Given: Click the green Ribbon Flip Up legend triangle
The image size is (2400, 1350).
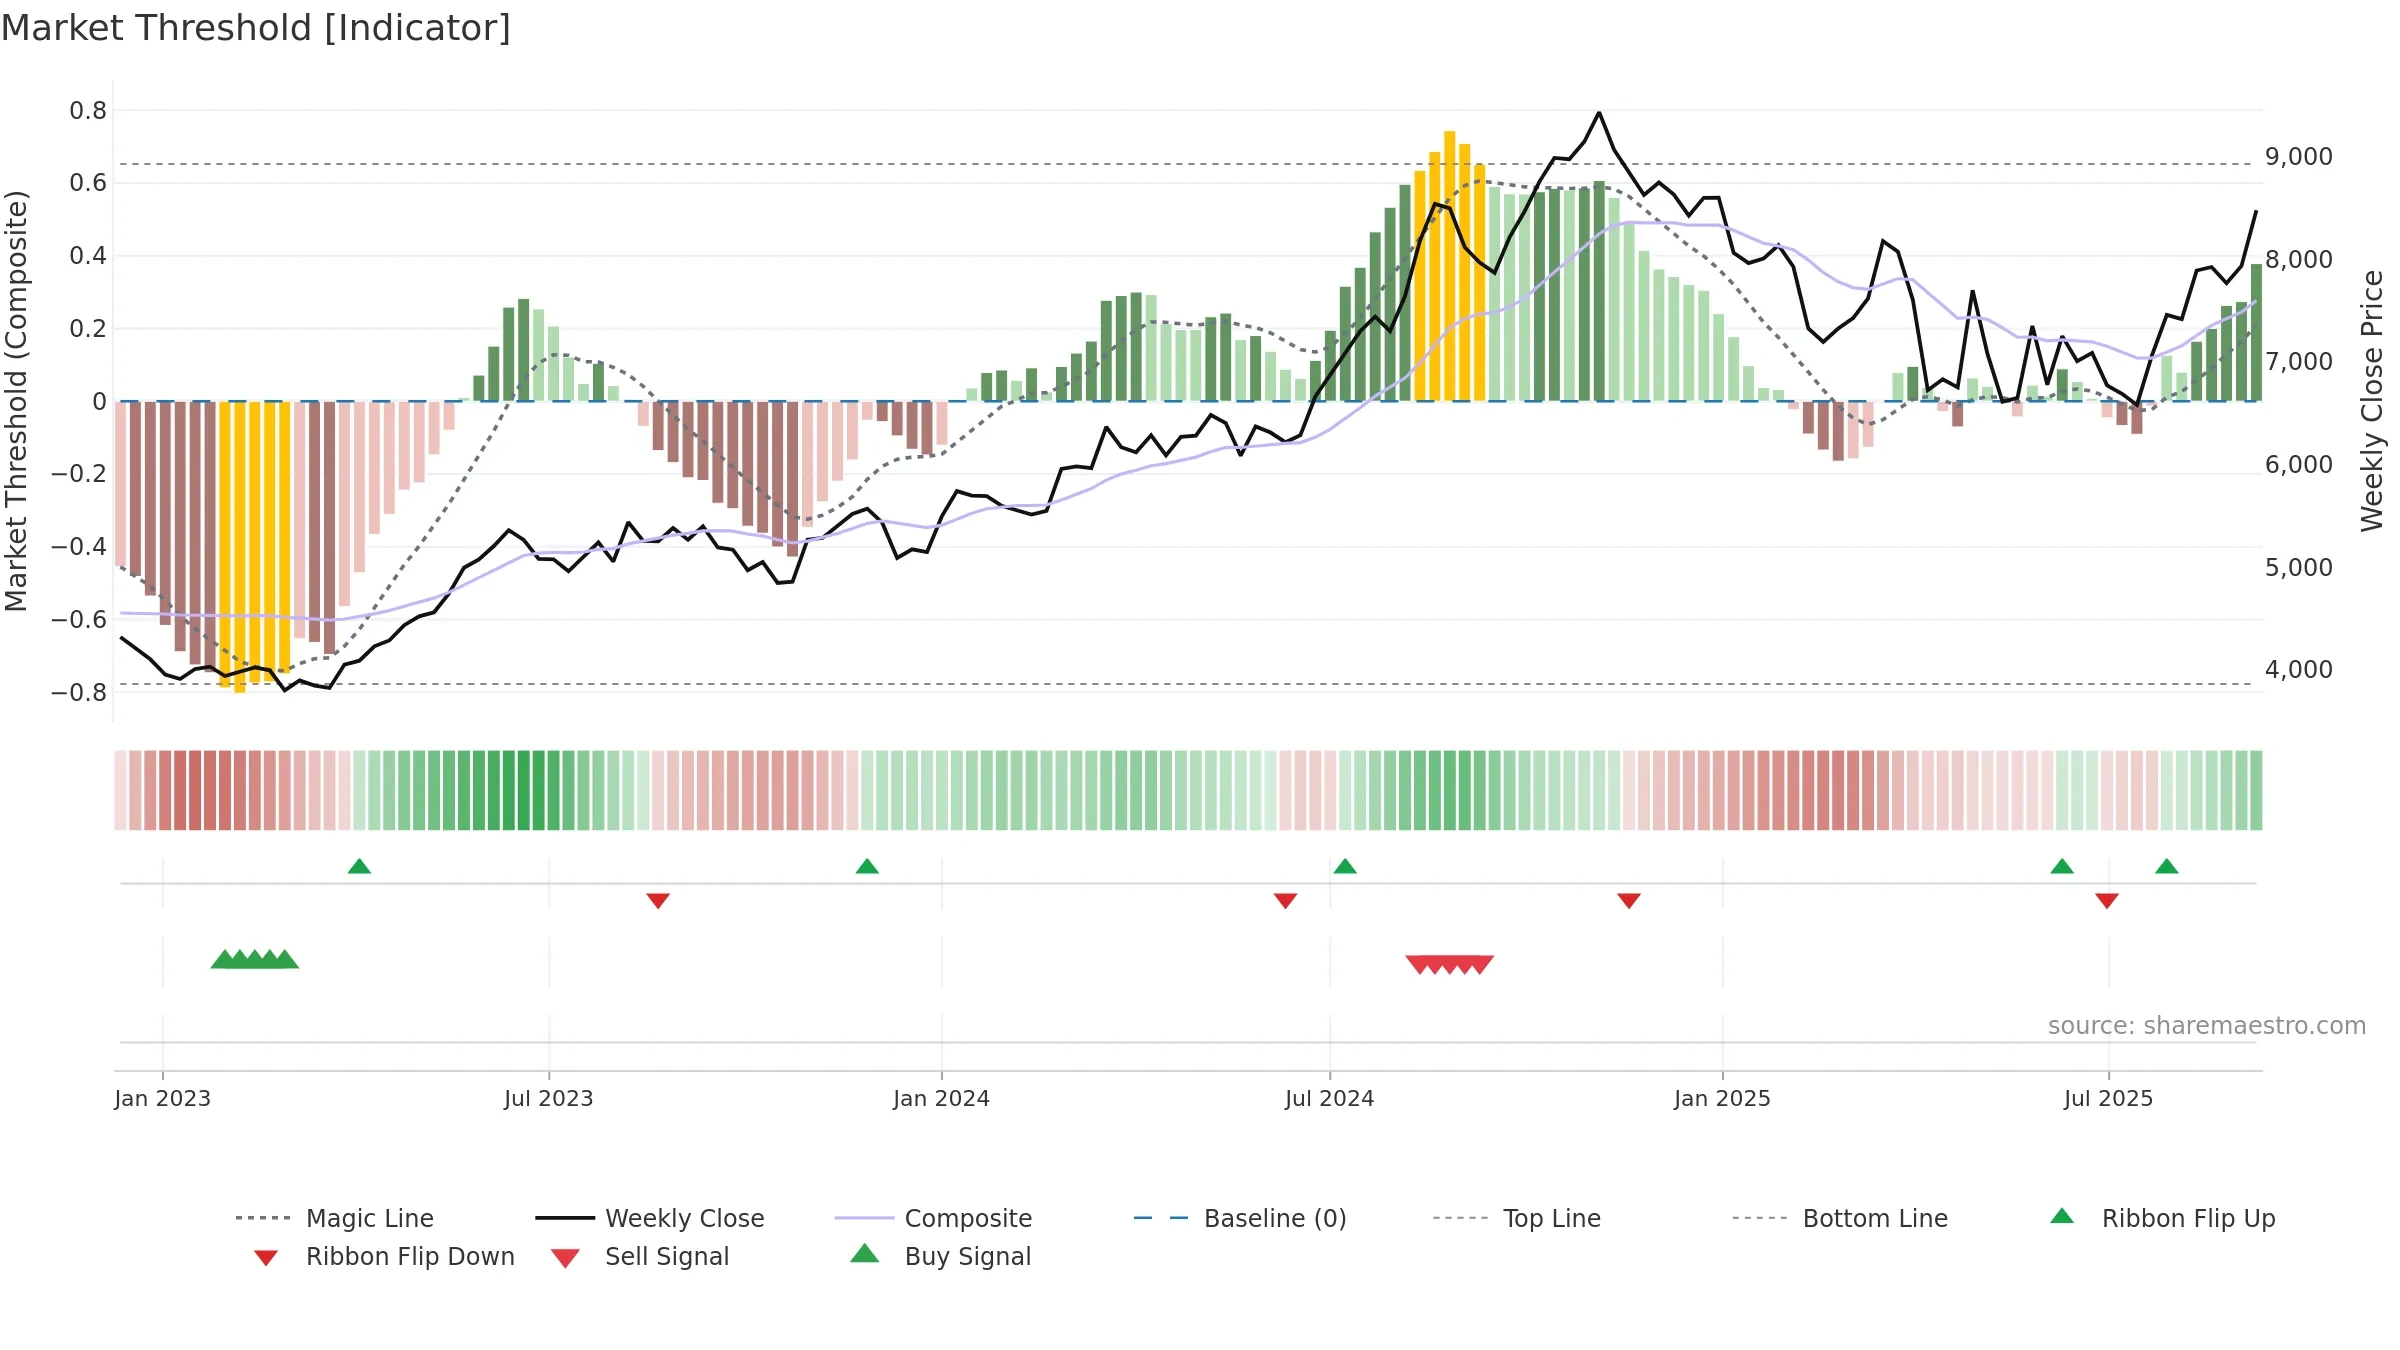Looking at the screenshot, I should pos(2062,1216).
